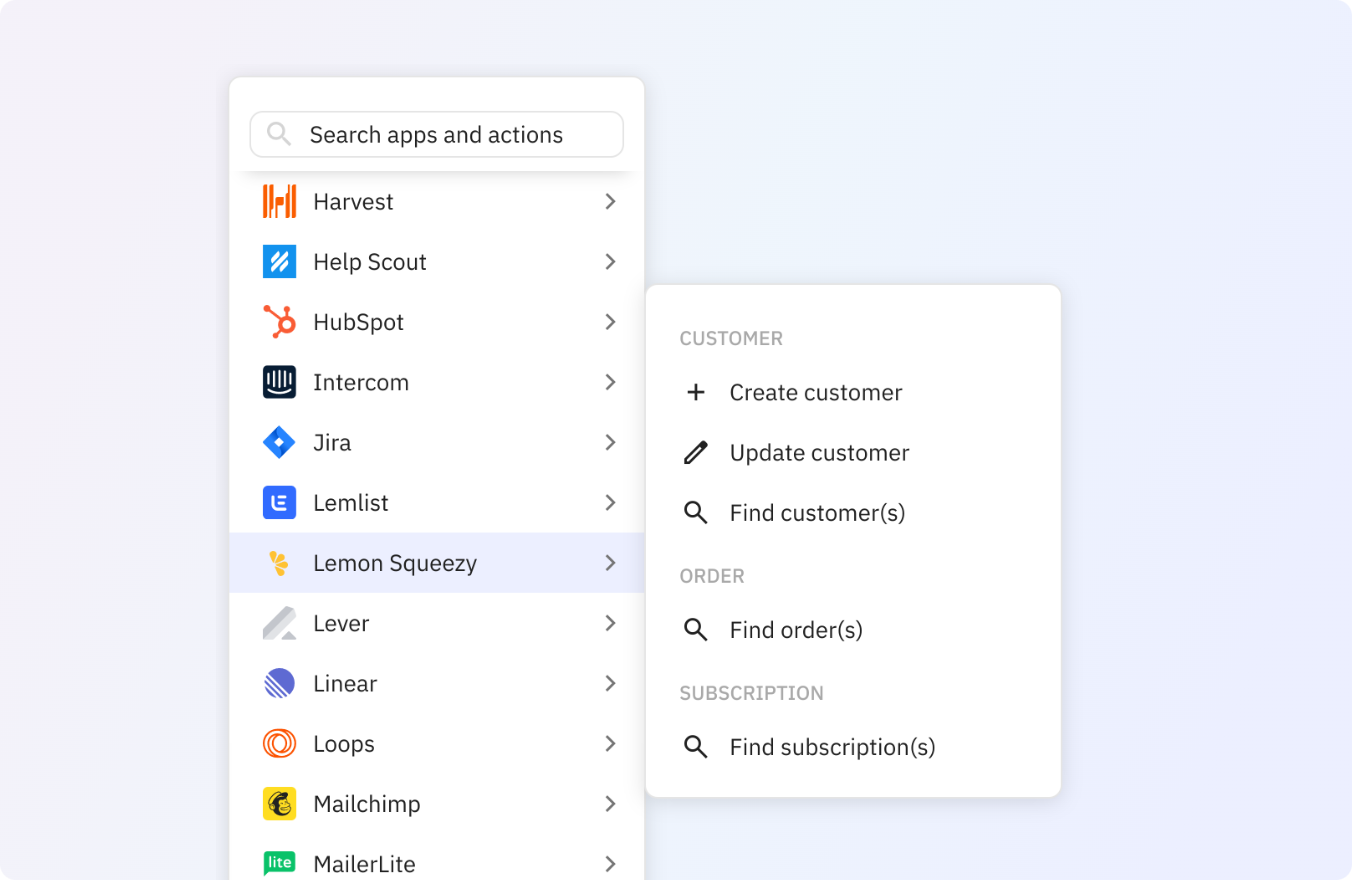Select the highlighted Lemon Squeezy entry
This screenshot has height=880, width=1352.
coord(437,563)
